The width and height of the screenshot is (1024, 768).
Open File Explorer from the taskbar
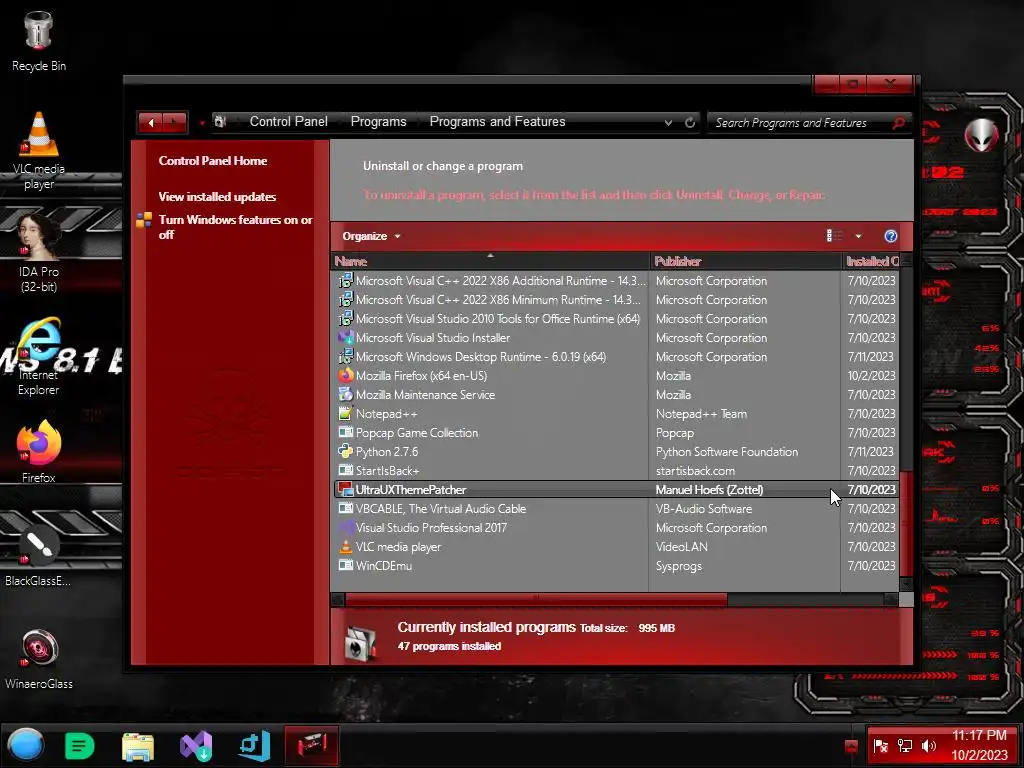[x=138, y=746]
